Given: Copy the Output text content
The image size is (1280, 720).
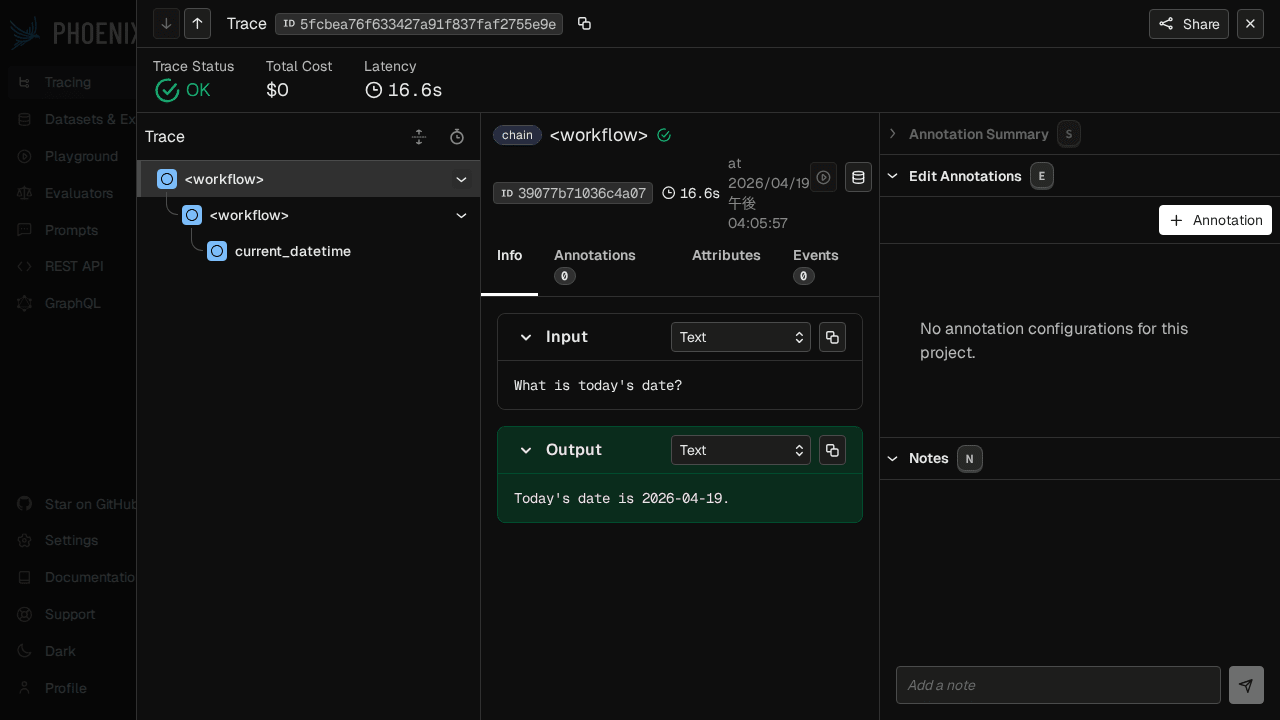Looking at the screenshot, I should coord(832,450).
